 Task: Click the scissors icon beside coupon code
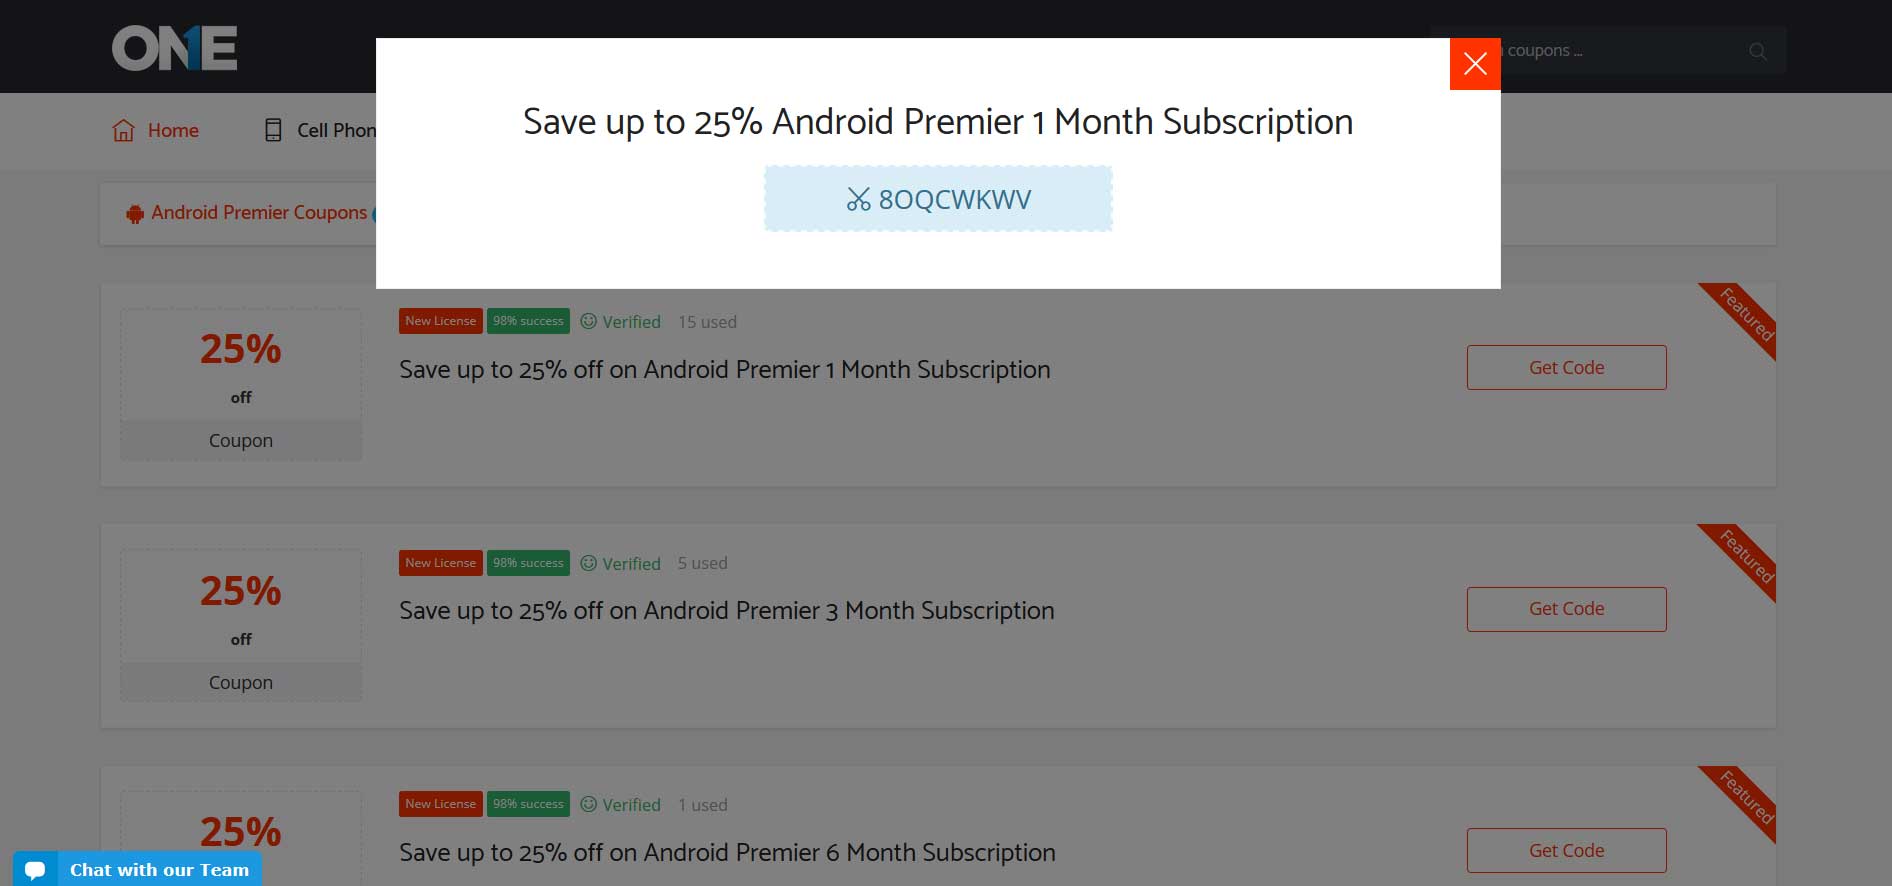[858, 200]
